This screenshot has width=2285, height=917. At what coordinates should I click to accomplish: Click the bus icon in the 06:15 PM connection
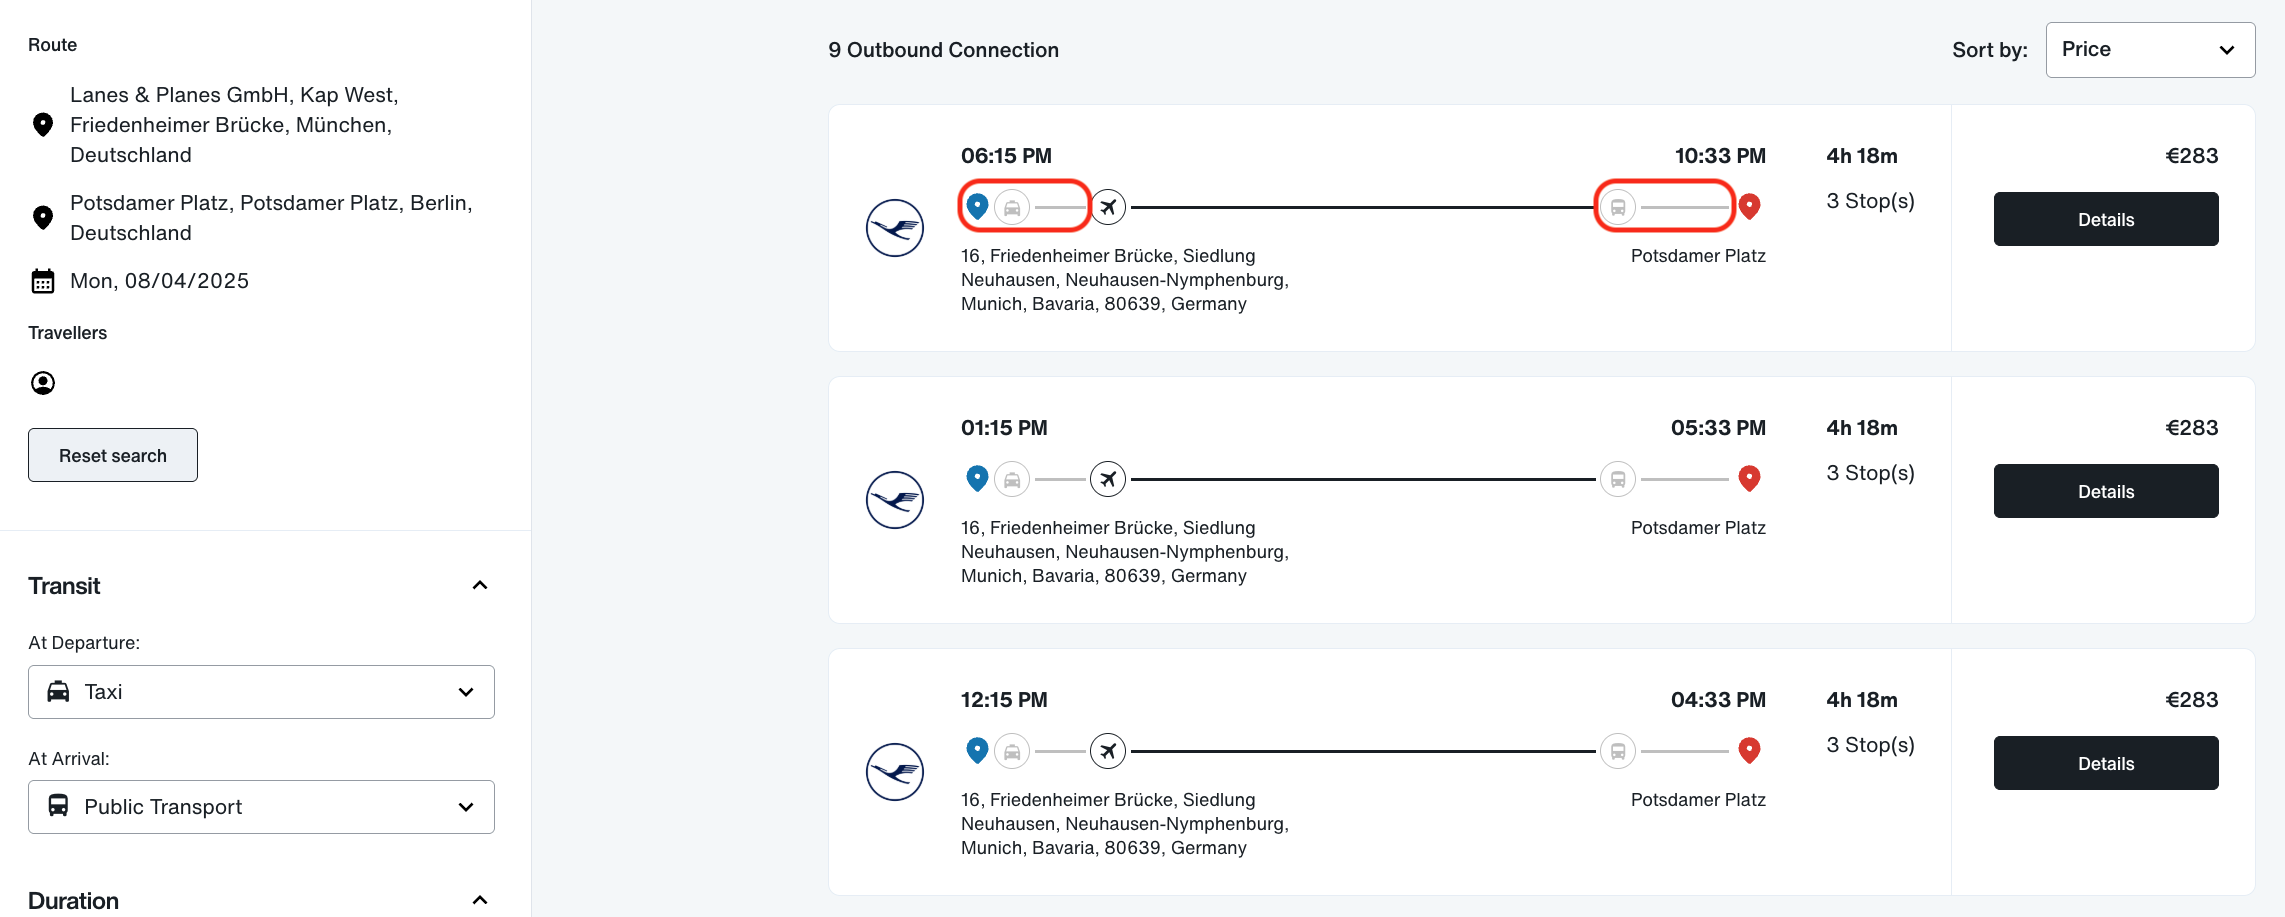(1618, 207)
